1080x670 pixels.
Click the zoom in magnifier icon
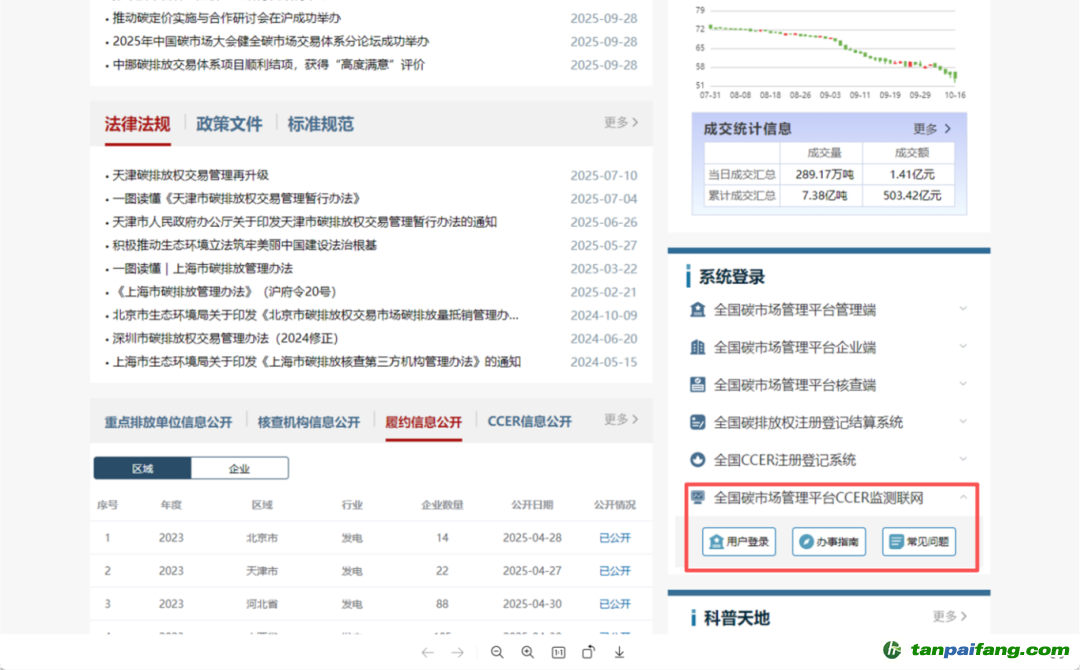click(528, 652)
